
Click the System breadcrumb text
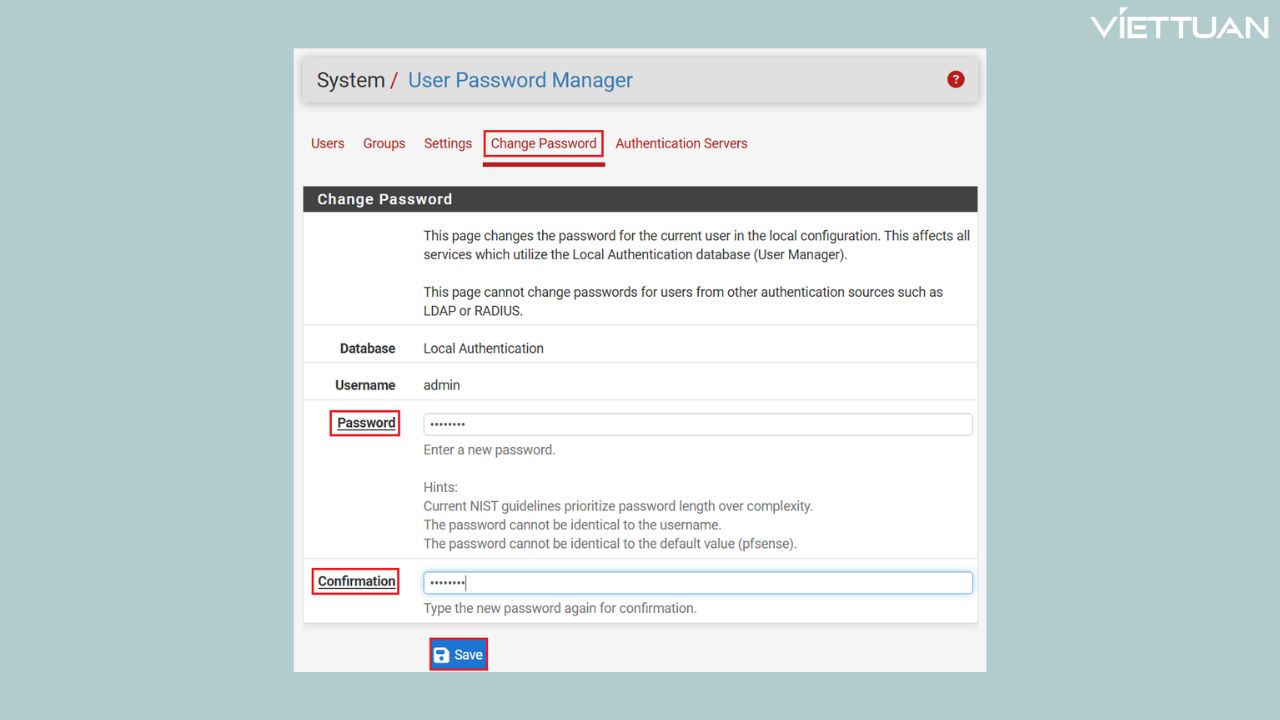tap(350, 80)
